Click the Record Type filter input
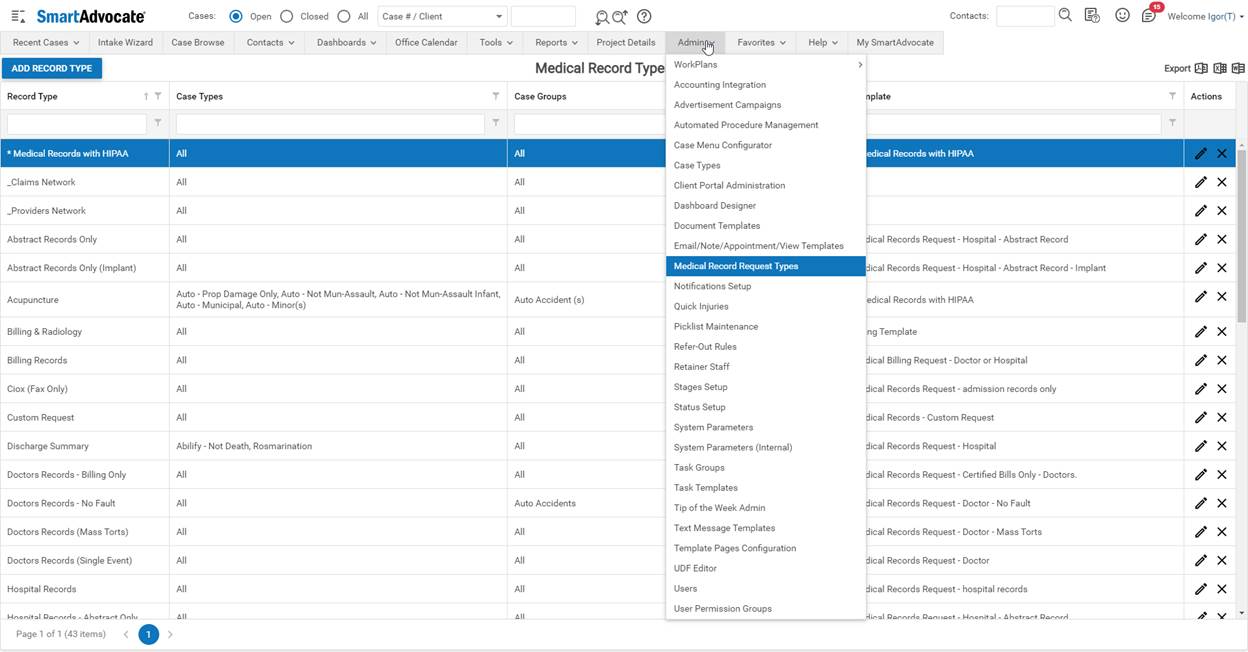Screen dimensions: 1248x652 pyautogui.click(x=77, y=123)
